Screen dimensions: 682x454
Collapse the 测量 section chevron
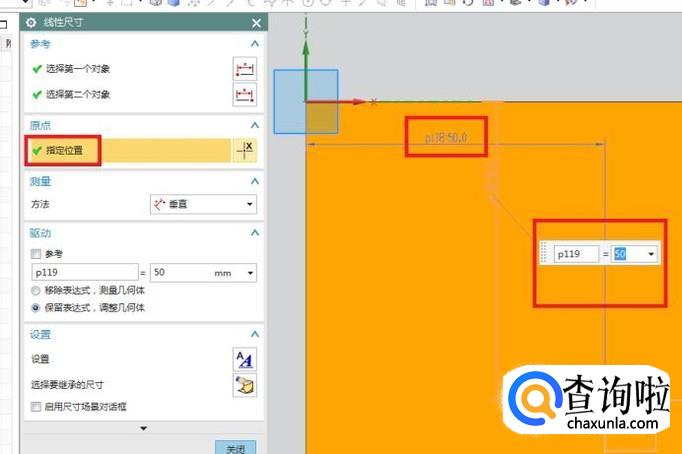(x=255, y=181)
